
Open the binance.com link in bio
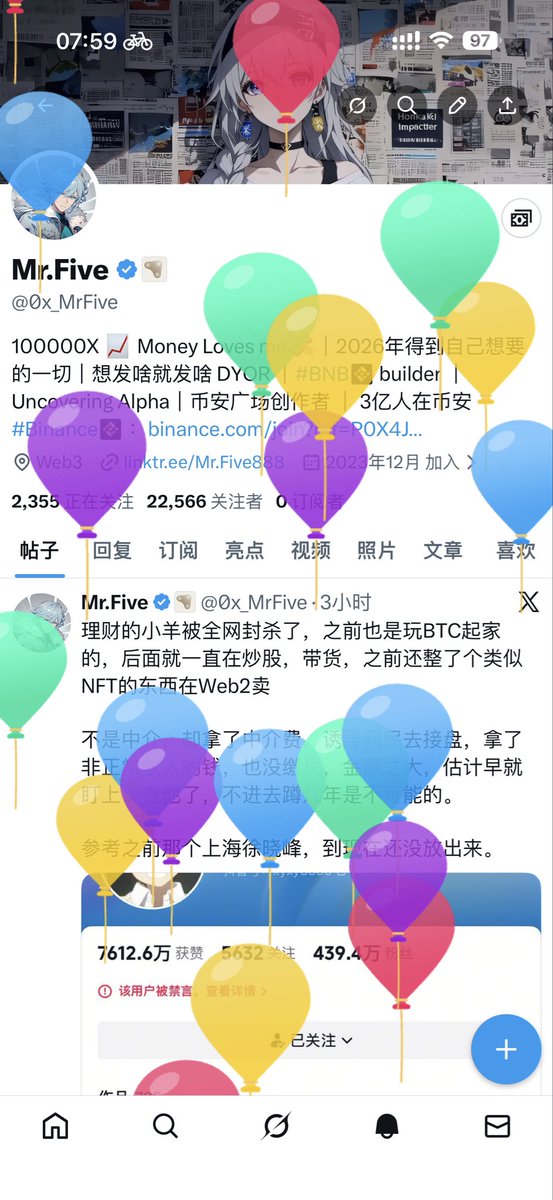point(285,429)
